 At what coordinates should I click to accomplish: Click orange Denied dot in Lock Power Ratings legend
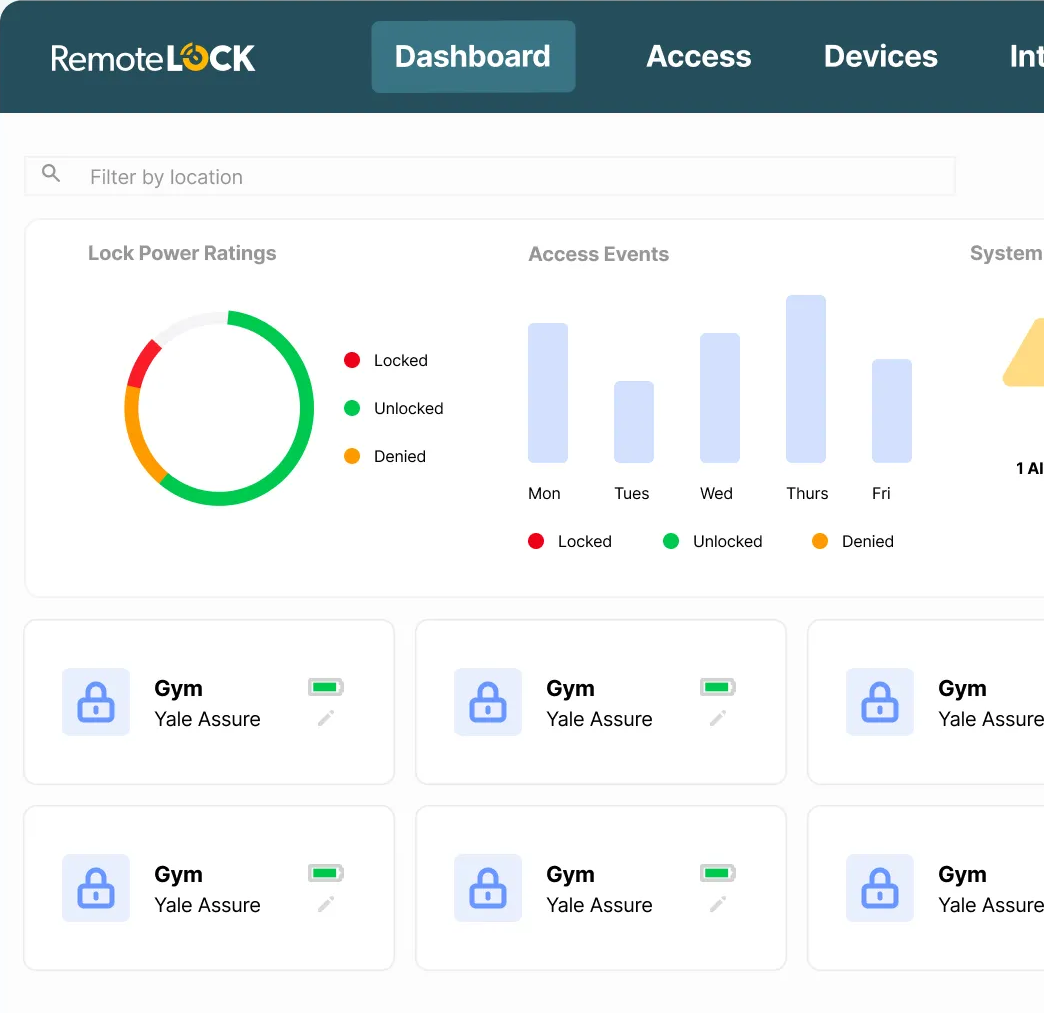pyautogui.click(x=352, y=456)
